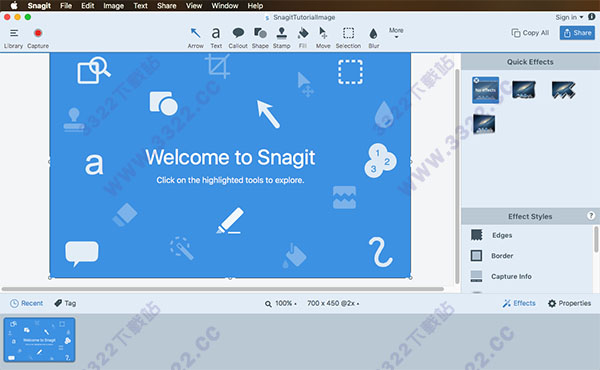This screenshot has height=370, width=600.
Task: Click the magnifier capture icon on canvas
Action: [94, 70]
